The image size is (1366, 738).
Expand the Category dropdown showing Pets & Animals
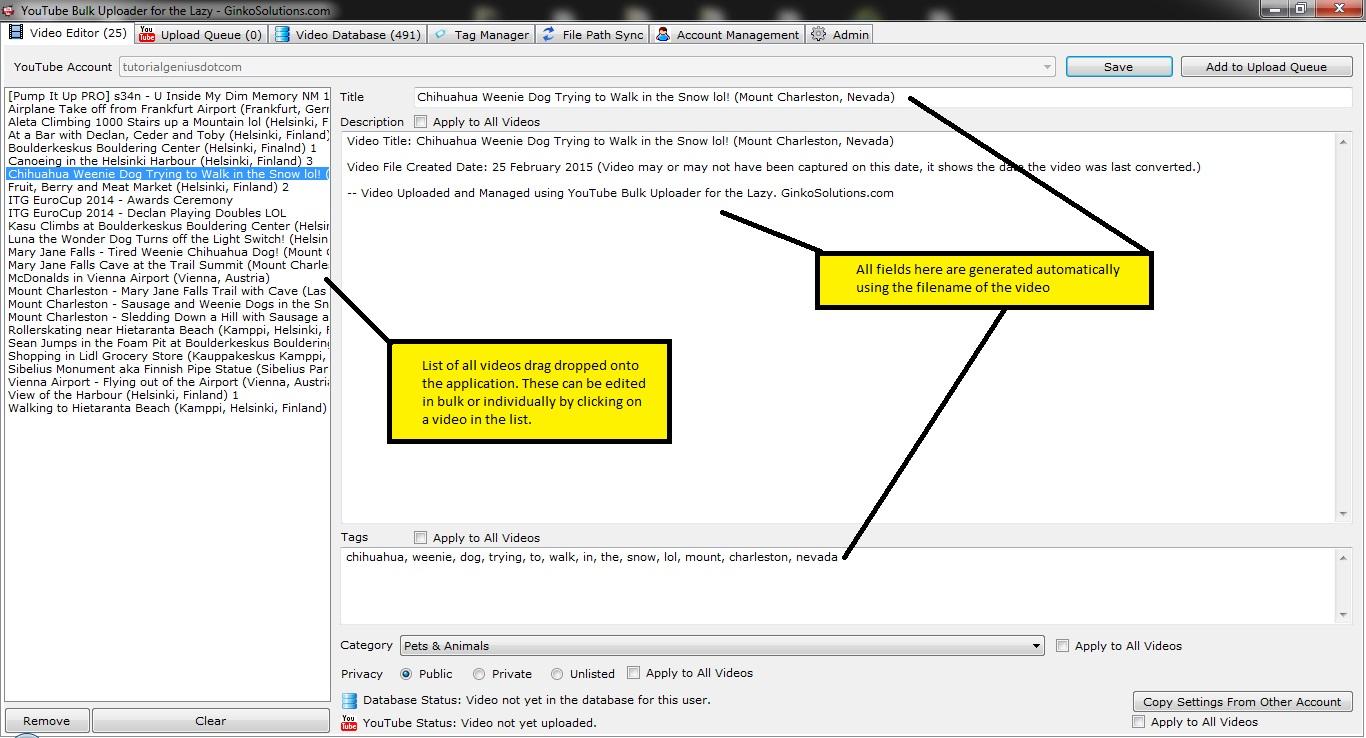722,646
